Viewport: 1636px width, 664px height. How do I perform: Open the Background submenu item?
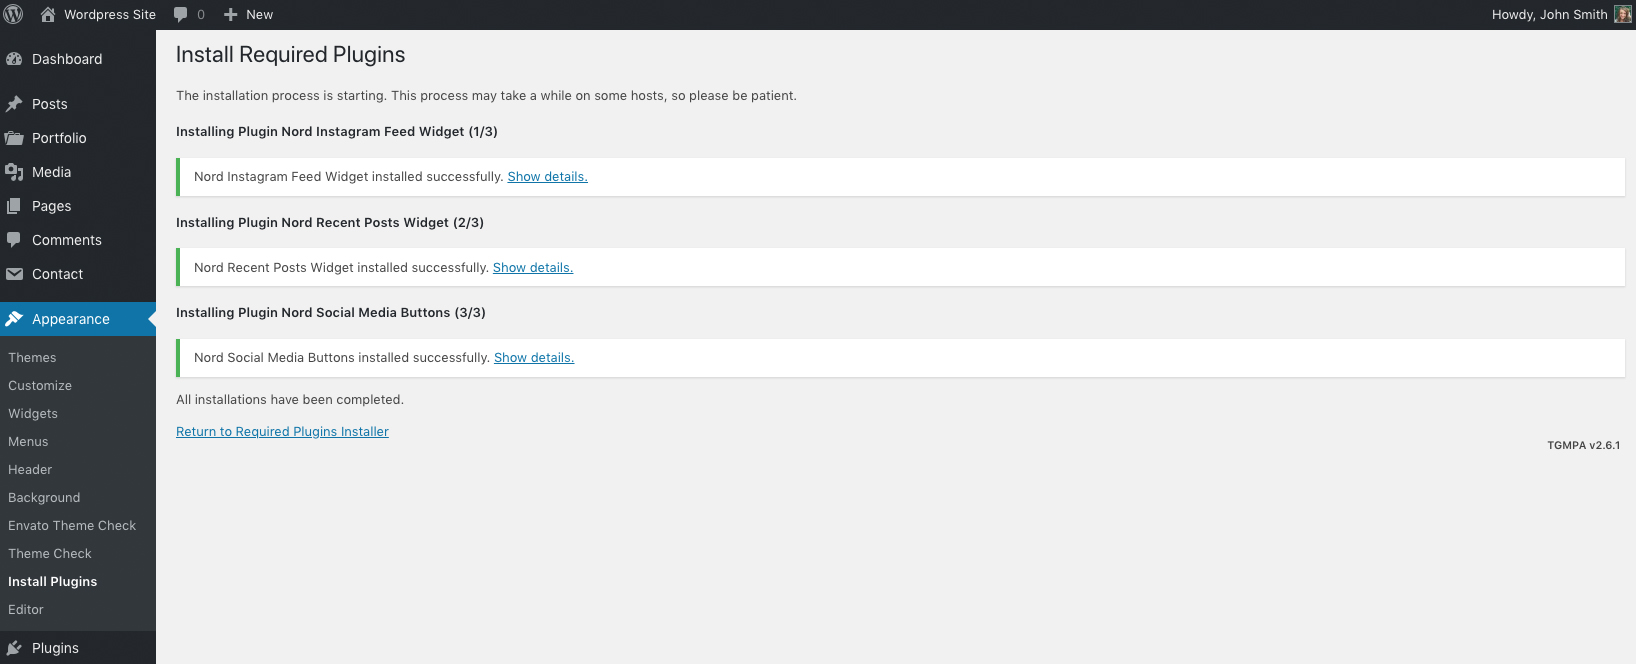pos(44,497)
